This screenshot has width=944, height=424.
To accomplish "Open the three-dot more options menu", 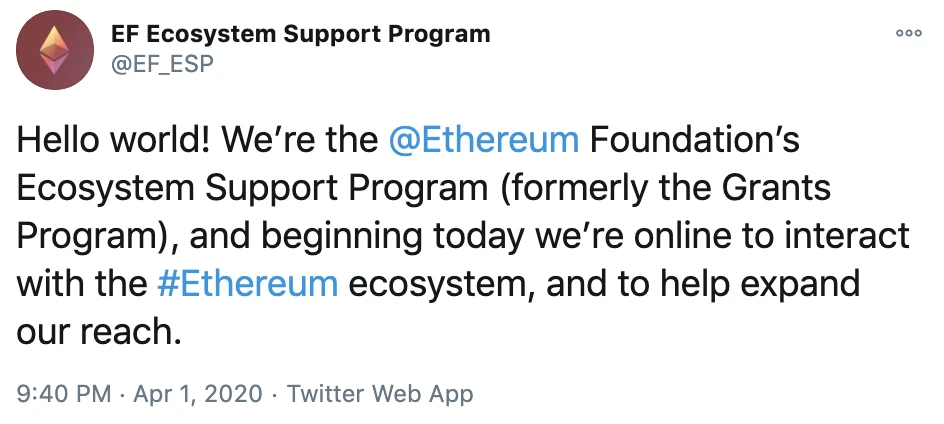I will coord(908,34).
